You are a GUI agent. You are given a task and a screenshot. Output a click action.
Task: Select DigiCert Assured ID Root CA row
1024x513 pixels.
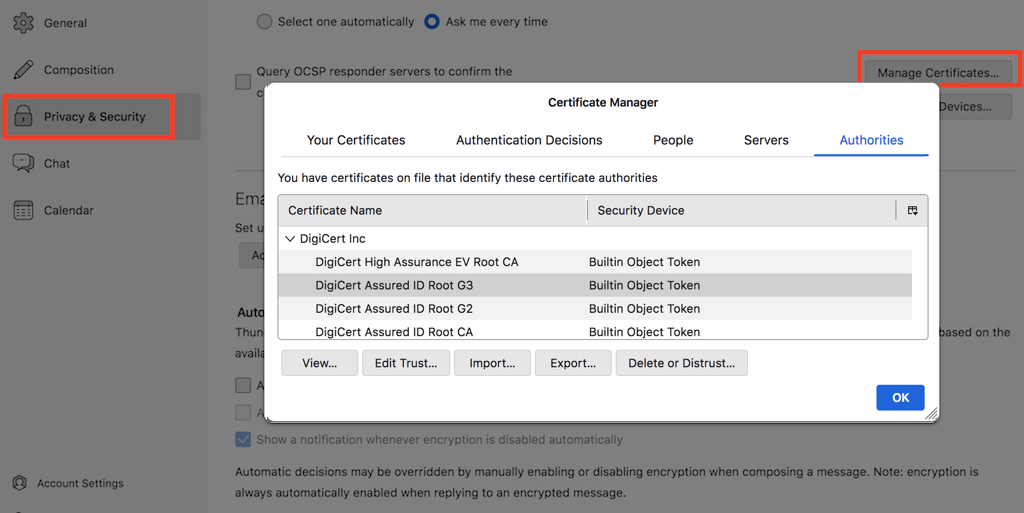pyautogui.click(x=595, y=331)
